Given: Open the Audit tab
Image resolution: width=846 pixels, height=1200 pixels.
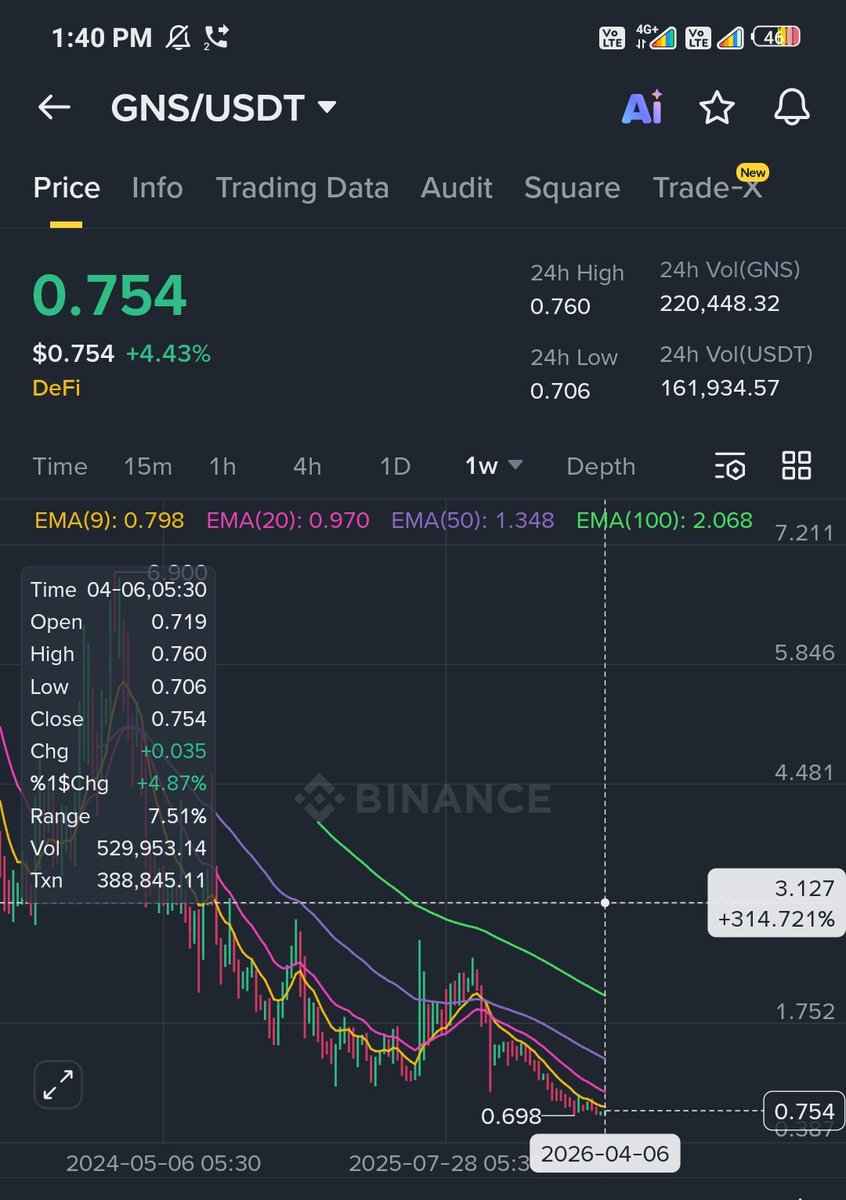Looking at the screenshot, I should click(x=456, y=188).
